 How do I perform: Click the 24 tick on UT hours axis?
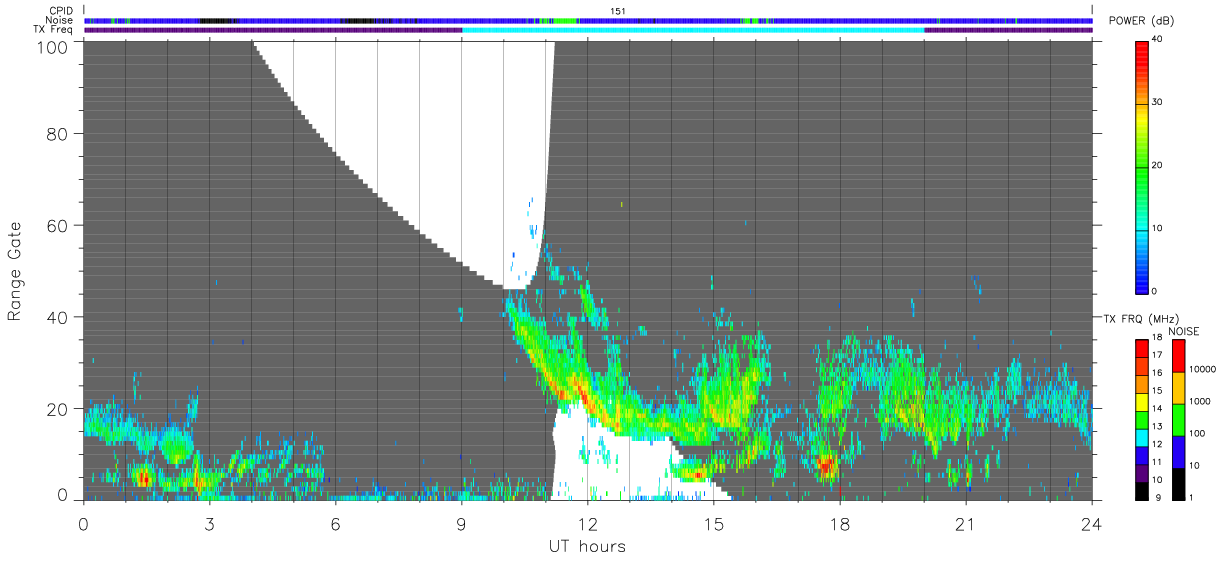pos(1091,523)
